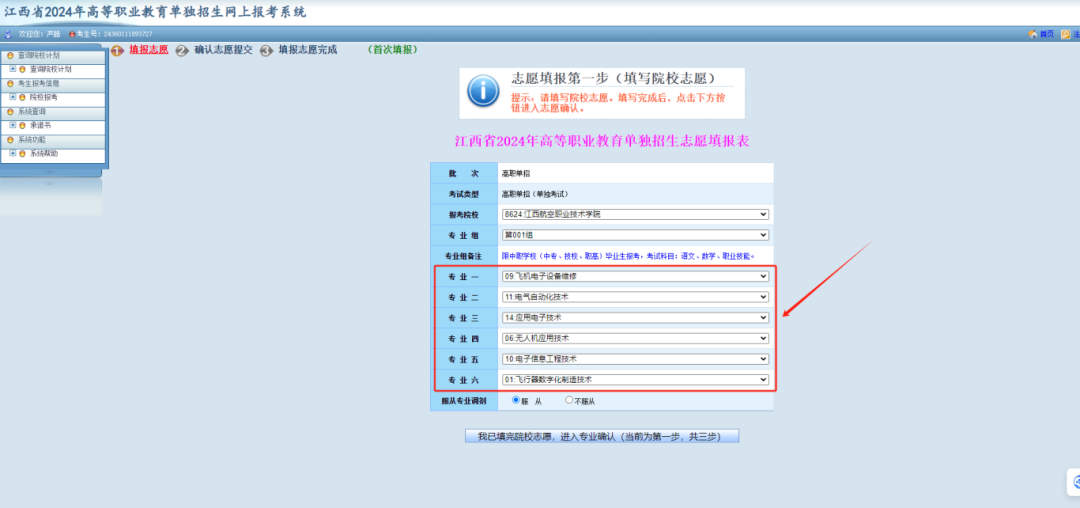Click the step 1 number icon before 填报志愿
Viewport: 1080px width, 508px height.
(117, 50)
